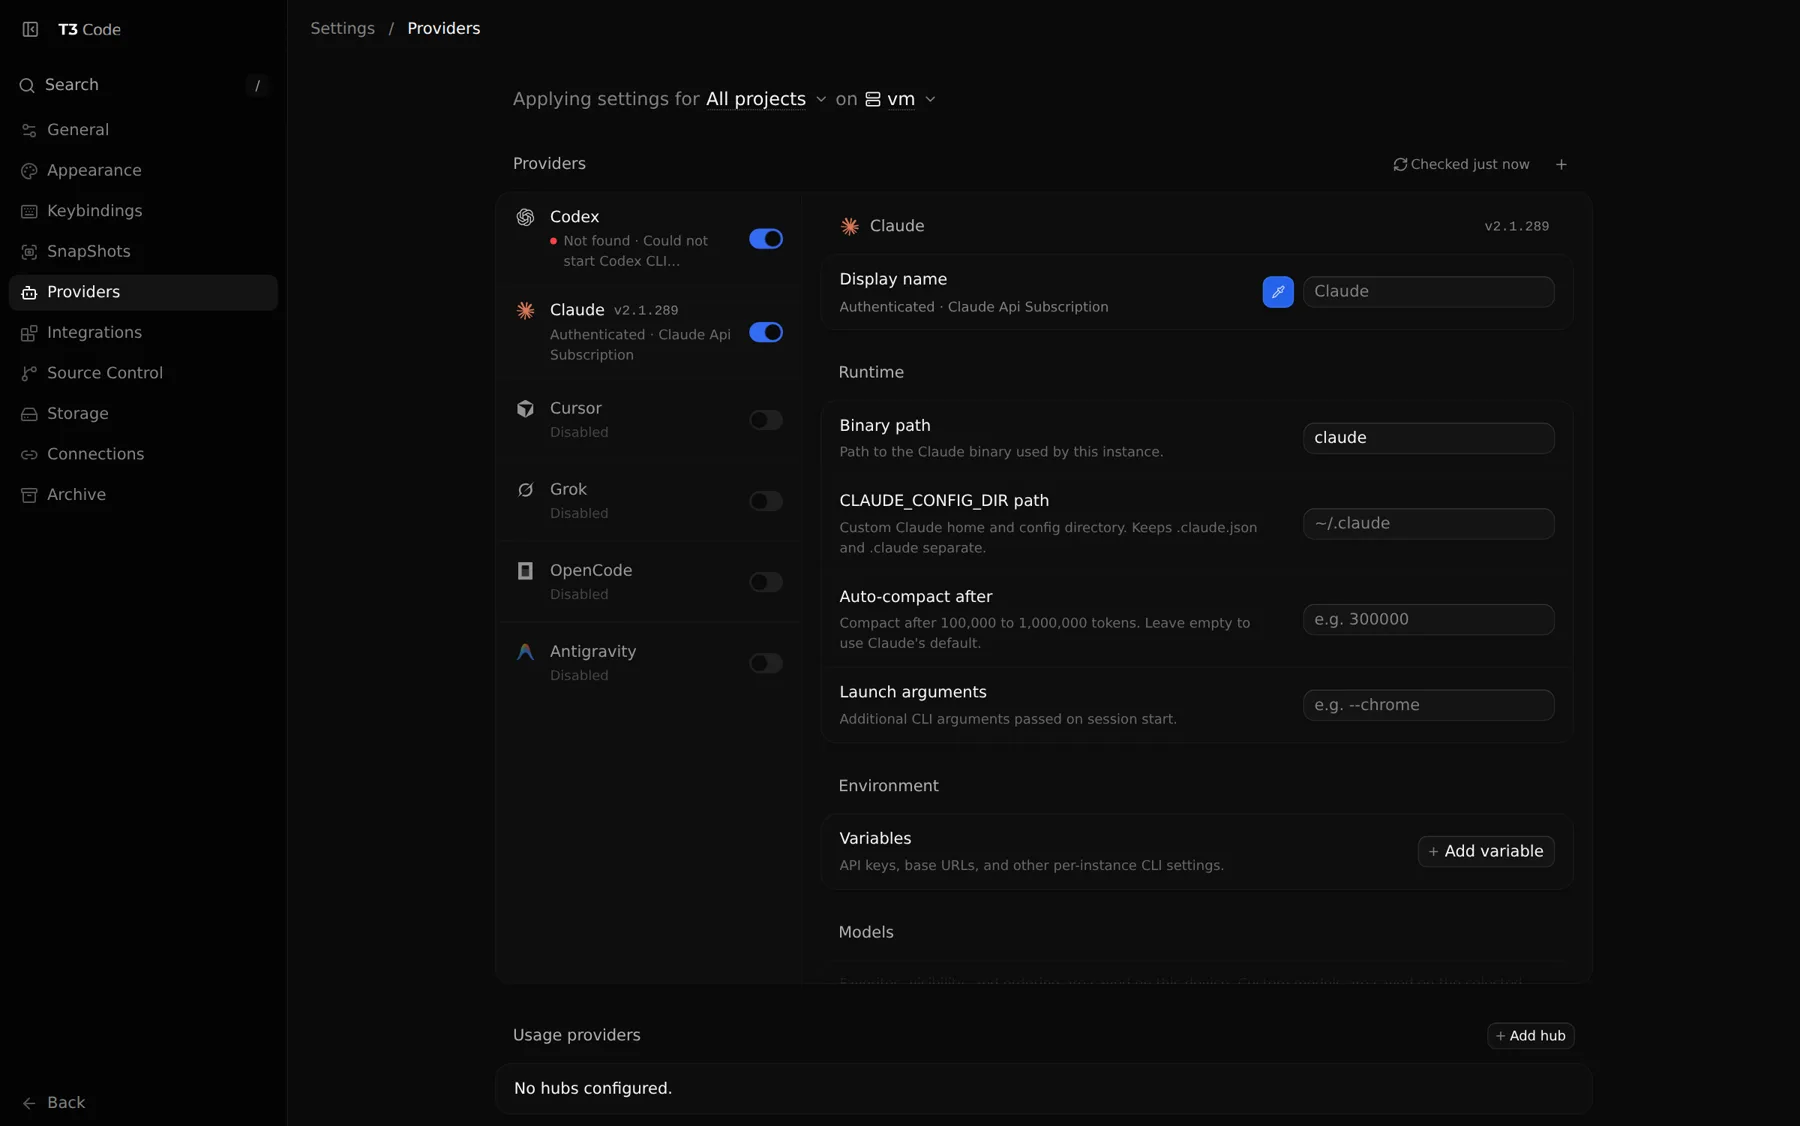The height and width of the screenshot is (1126, 1800).
Task: Select the OpenCode provider row
Action: (649, 582)
